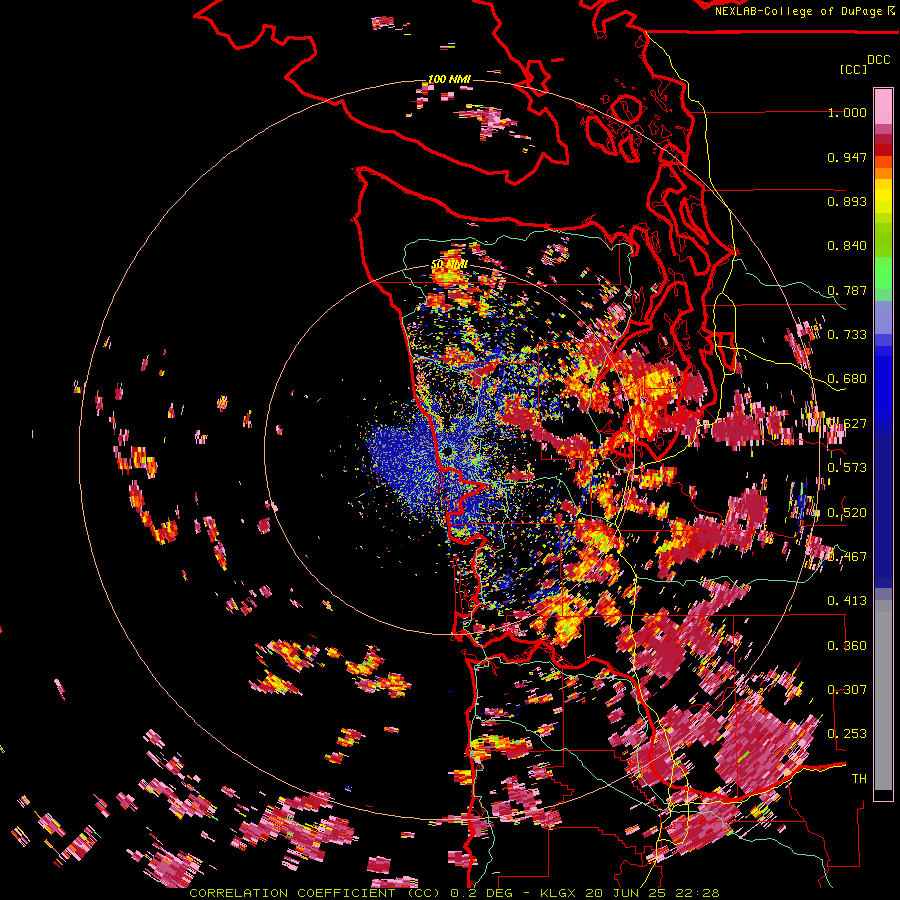Viewport: 900px width, 900px height.
Task: Click the Correlation Coefficient KLGX caption text
Action: (454, 893)
